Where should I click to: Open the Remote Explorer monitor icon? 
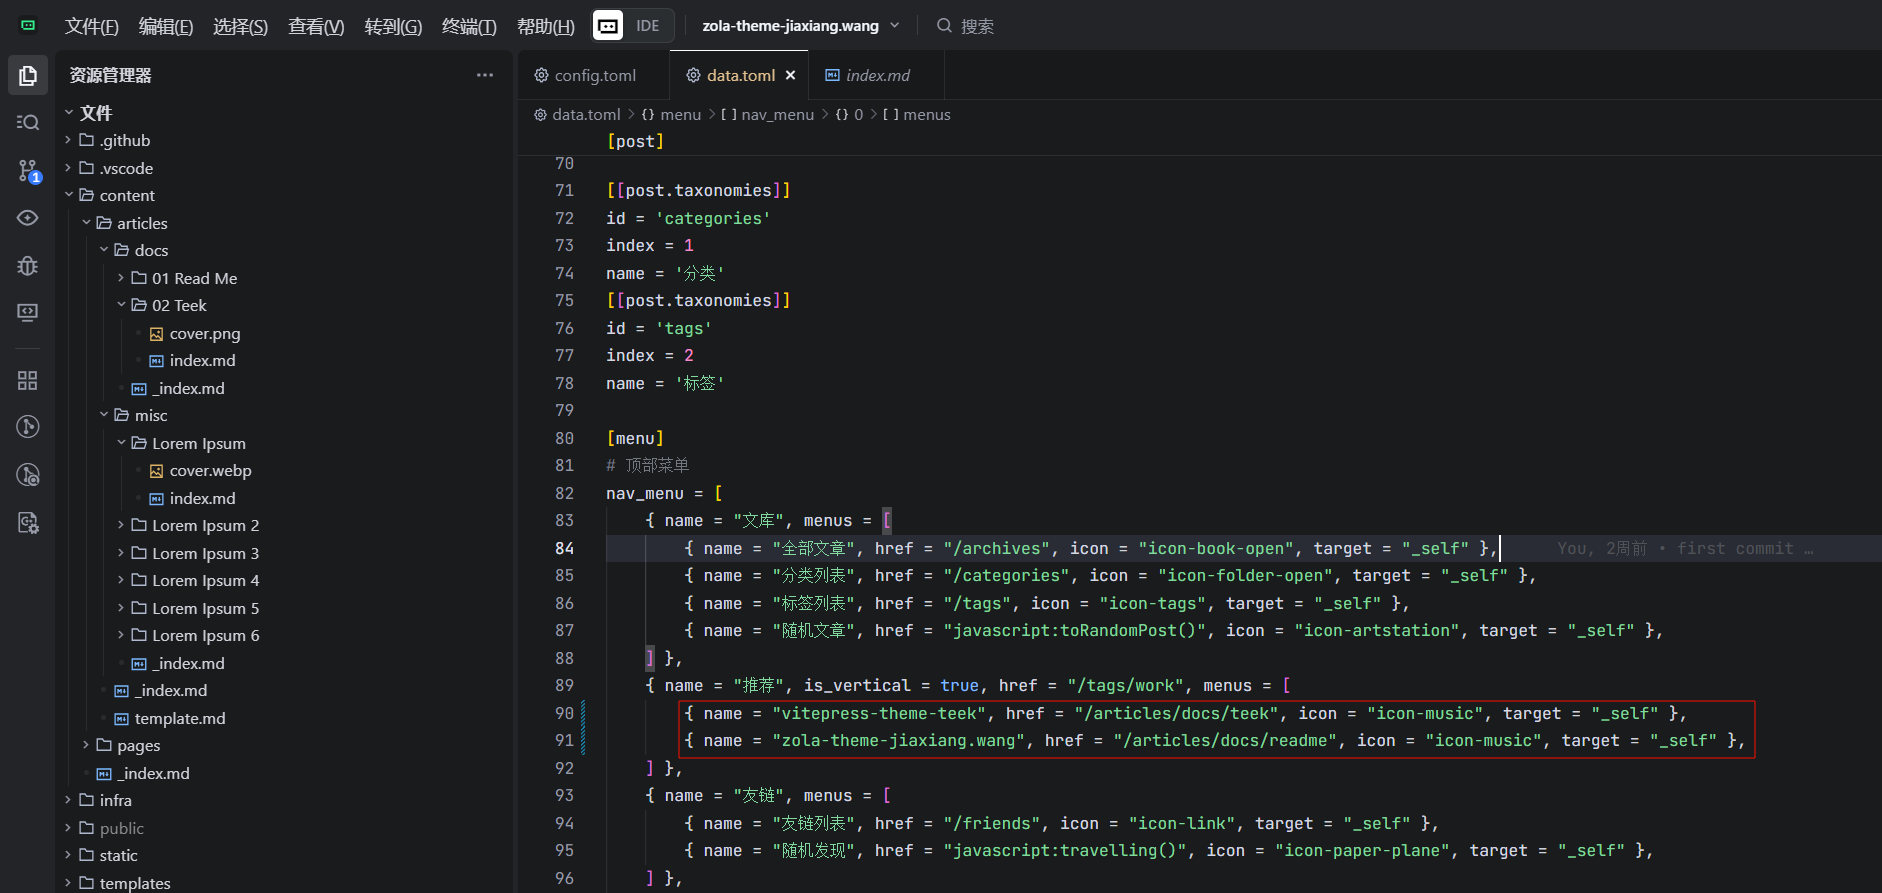[28, 313]
